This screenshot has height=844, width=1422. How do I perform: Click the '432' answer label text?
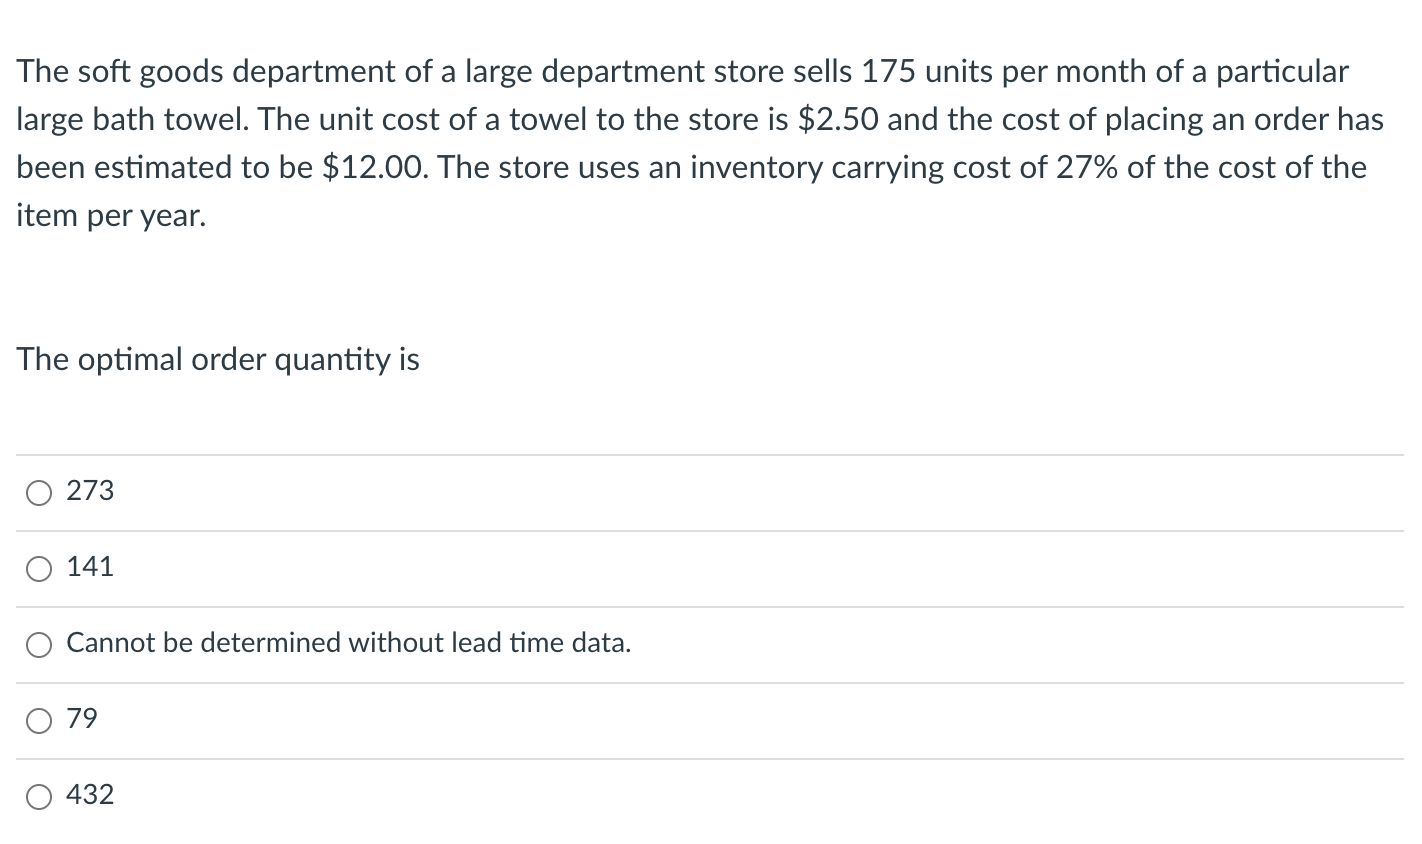(90, 795)
